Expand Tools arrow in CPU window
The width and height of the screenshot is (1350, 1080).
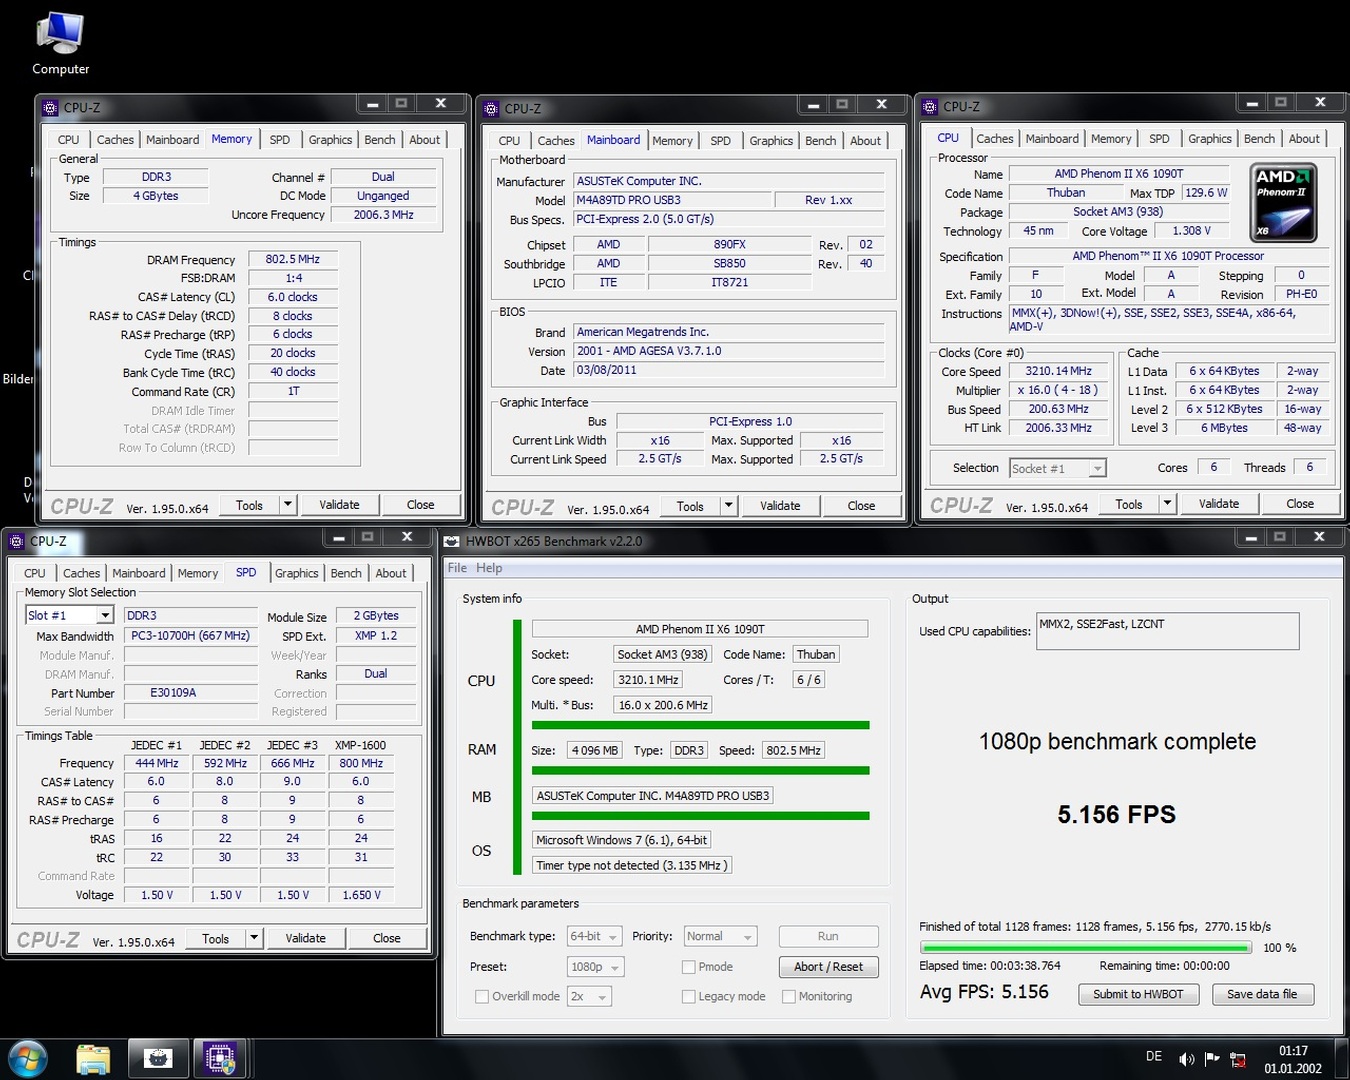point(1167,504)
